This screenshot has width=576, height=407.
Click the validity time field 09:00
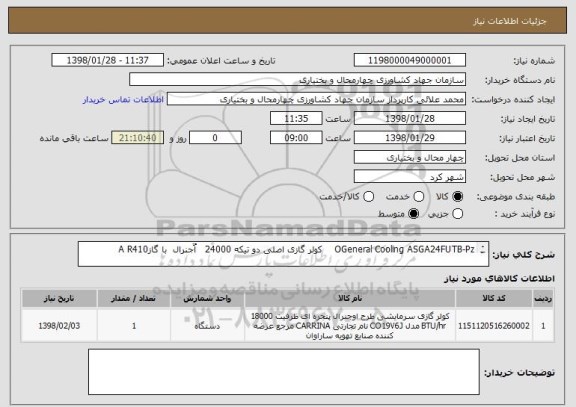296,138
